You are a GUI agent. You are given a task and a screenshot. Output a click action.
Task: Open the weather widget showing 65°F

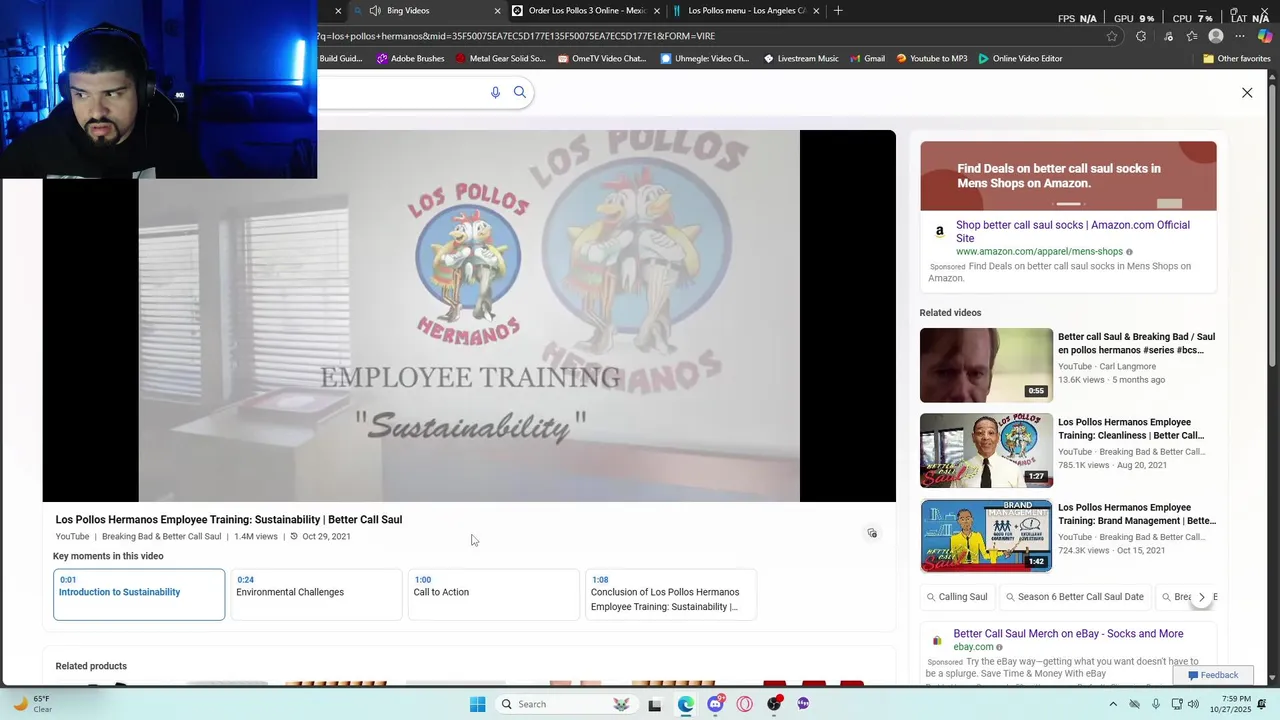tap(32, 704)
